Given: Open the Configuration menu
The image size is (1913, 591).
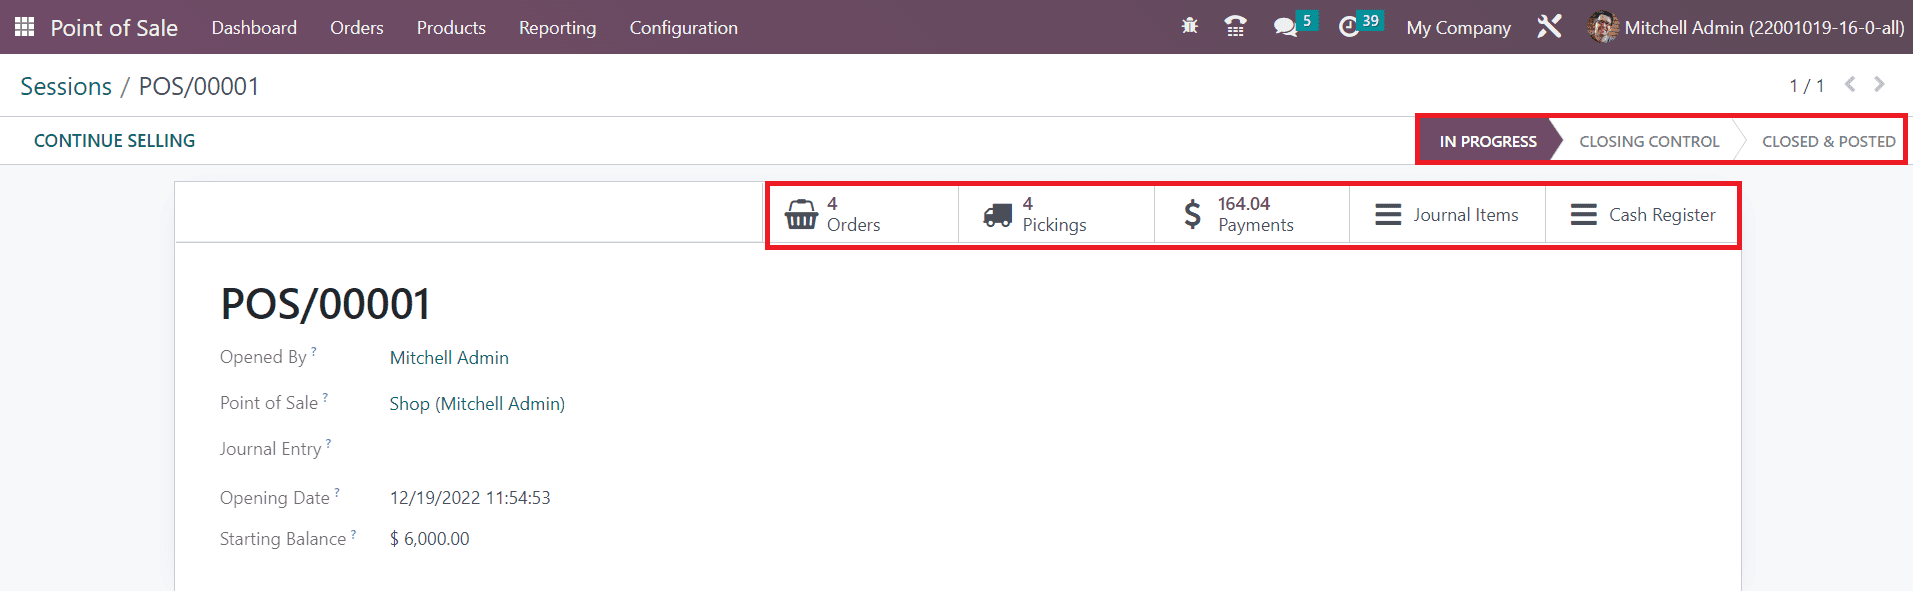Looking at the screenshot, I should [683, 28].
